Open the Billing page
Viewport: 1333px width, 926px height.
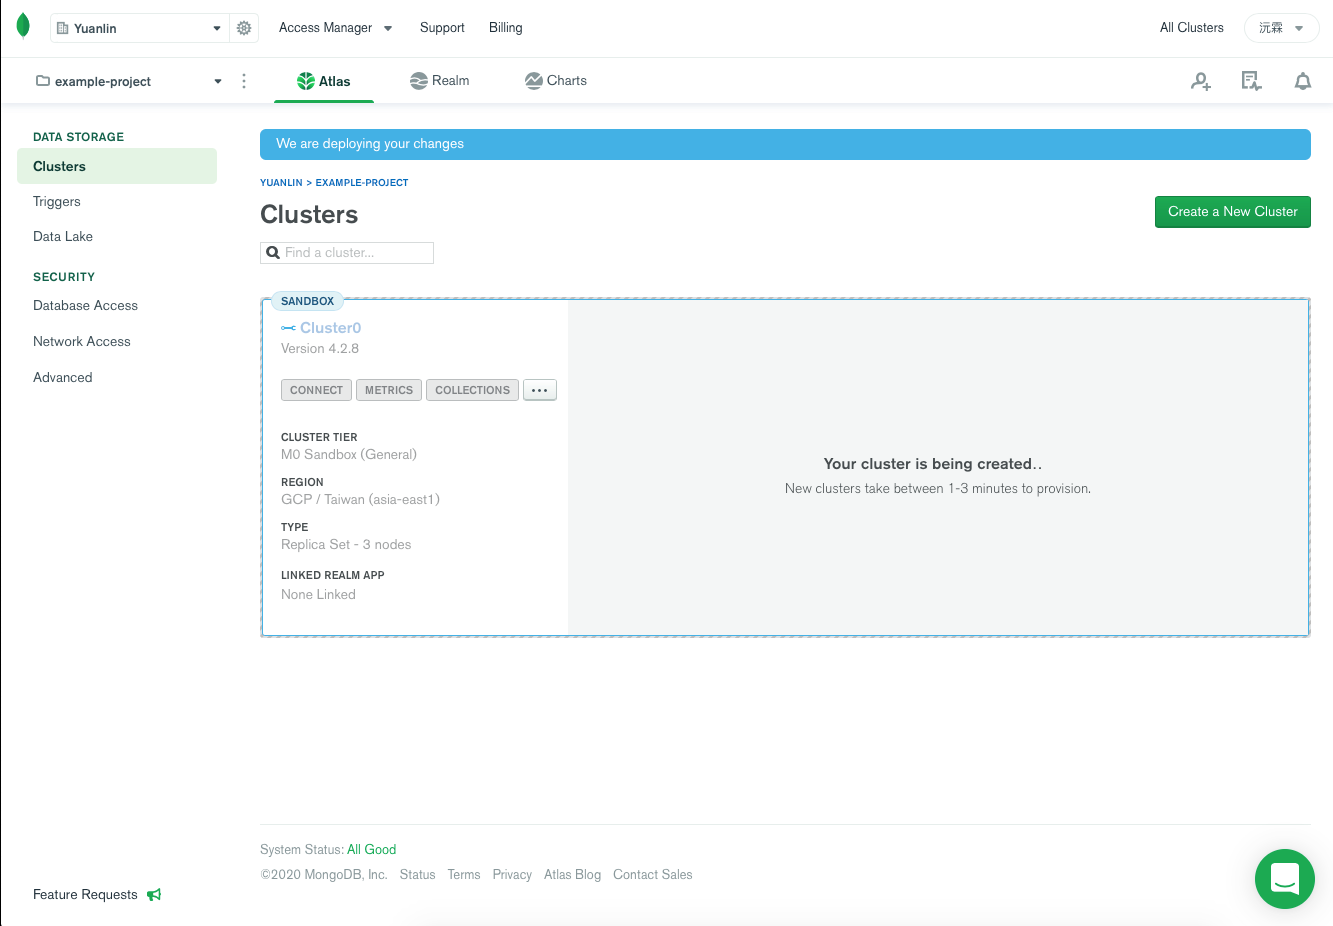(x=505, y=28)
